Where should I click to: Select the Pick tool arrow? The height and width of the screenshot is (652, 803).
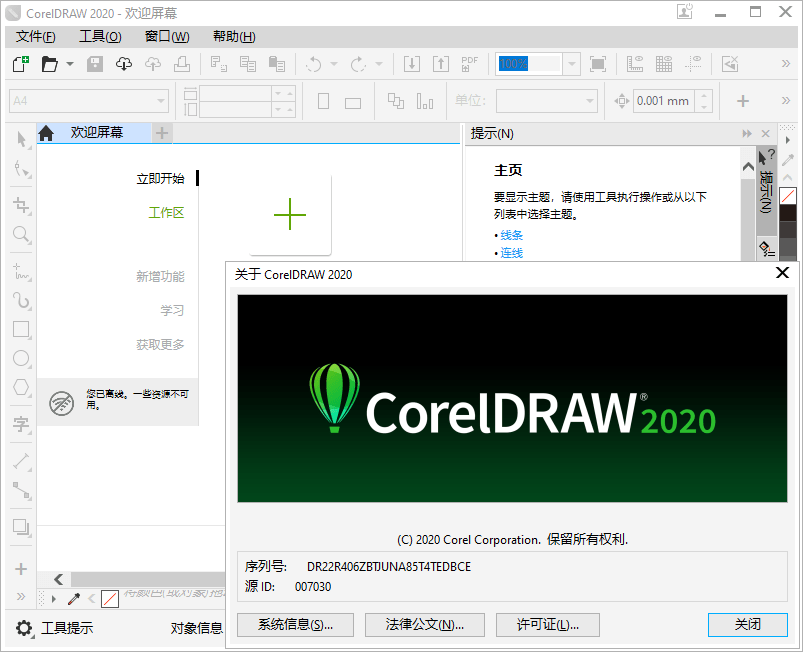[22, 139]
